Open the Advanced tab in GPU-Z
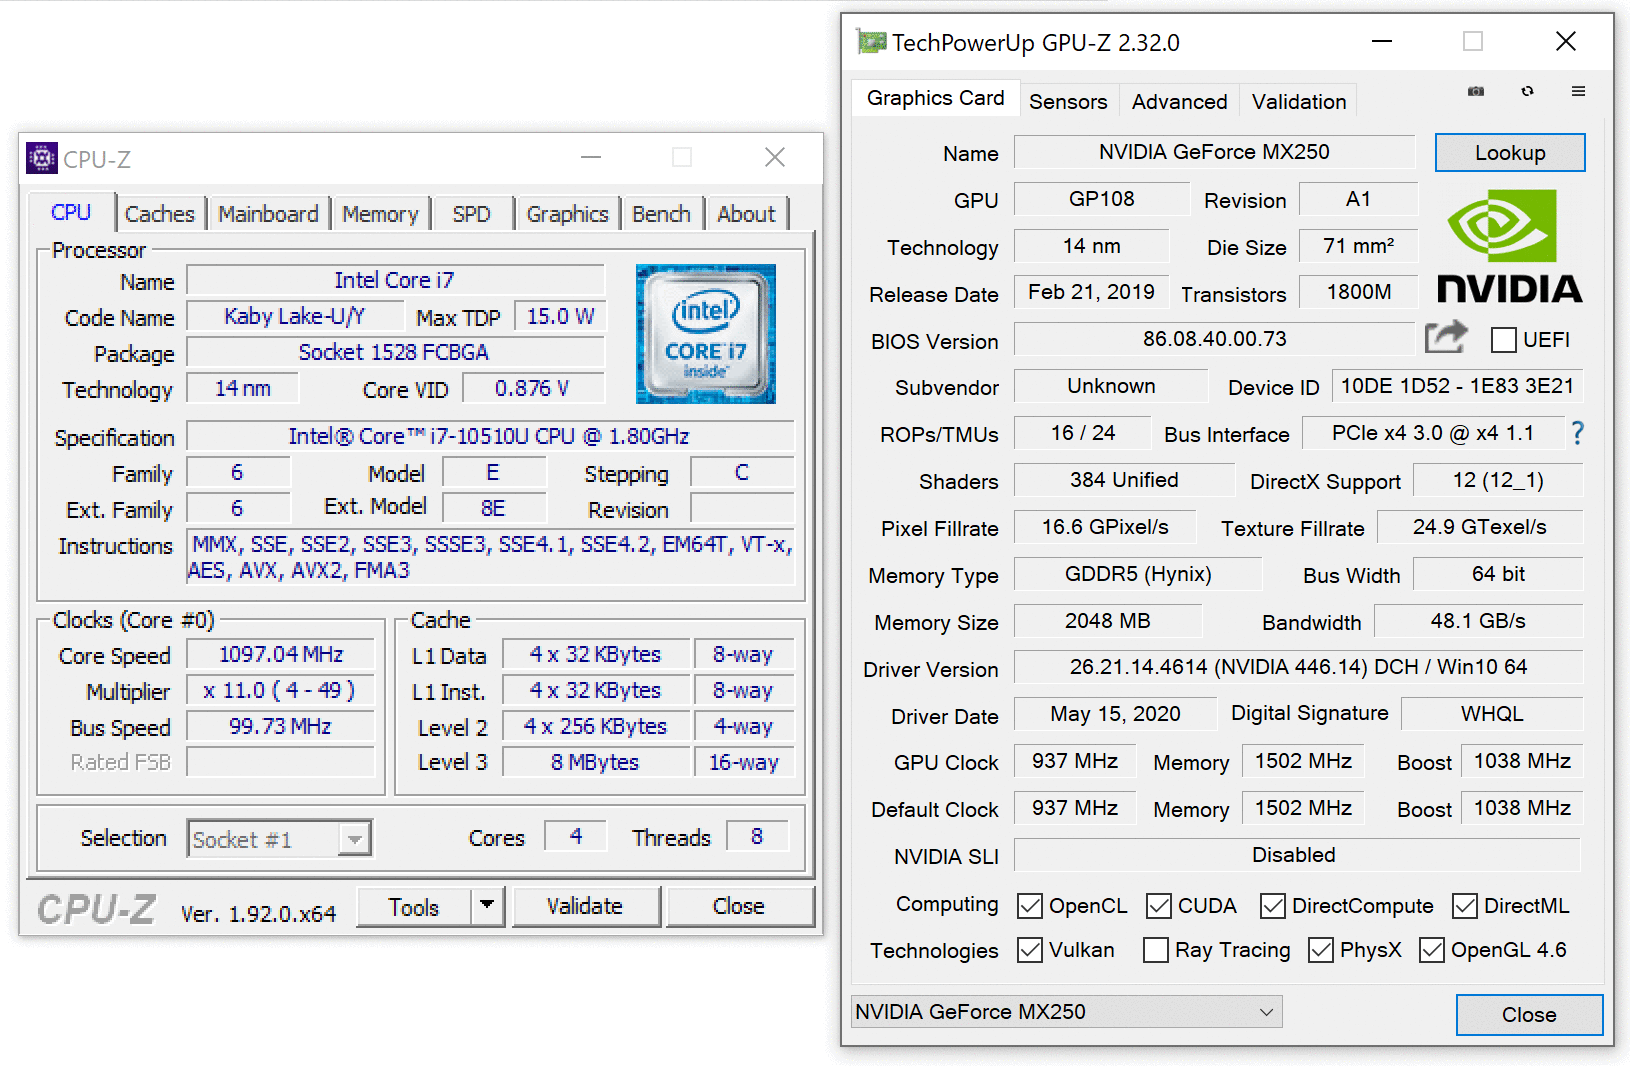The image size is (1630, 1066). (x=1179, y=102)
